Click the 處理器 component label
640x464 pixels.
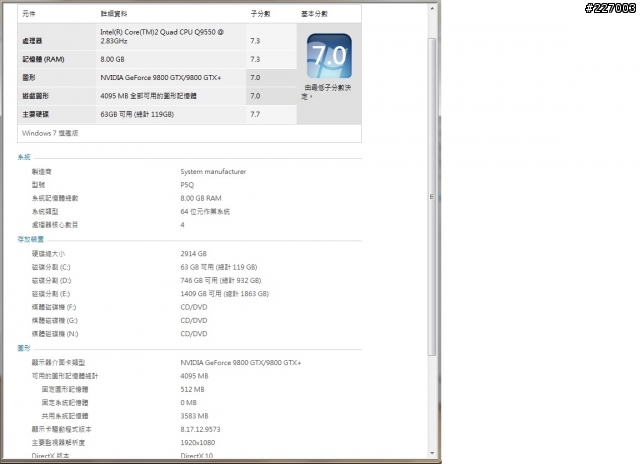32,41
